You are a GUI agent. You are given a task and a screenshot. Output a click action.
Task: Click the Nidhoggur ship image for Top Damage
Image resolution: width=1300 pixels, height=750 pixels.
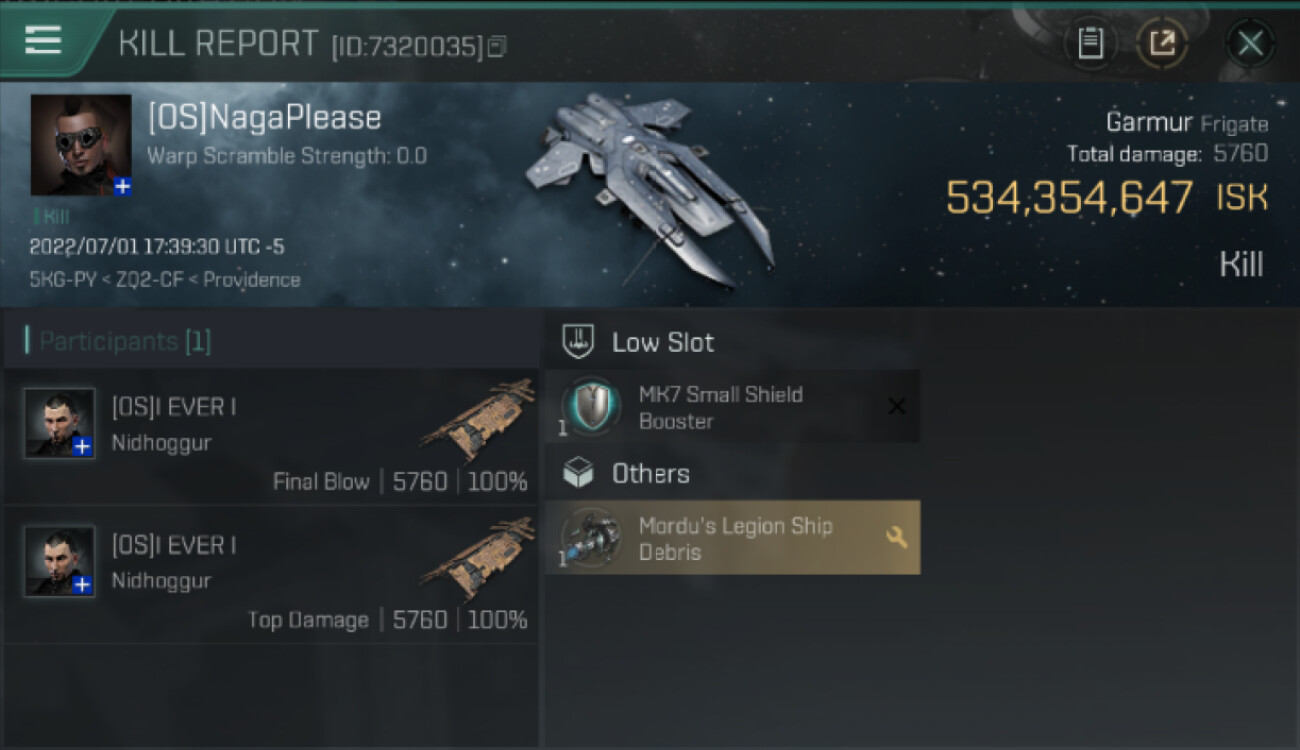coord(478,556)
